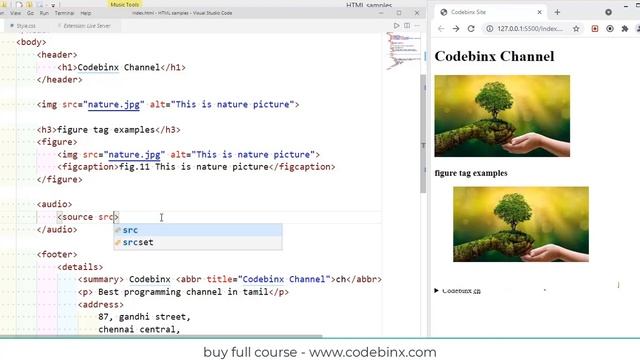Click the 'chennai central,' line
Viewport: 640px width, 360px height.
point(139,329)
